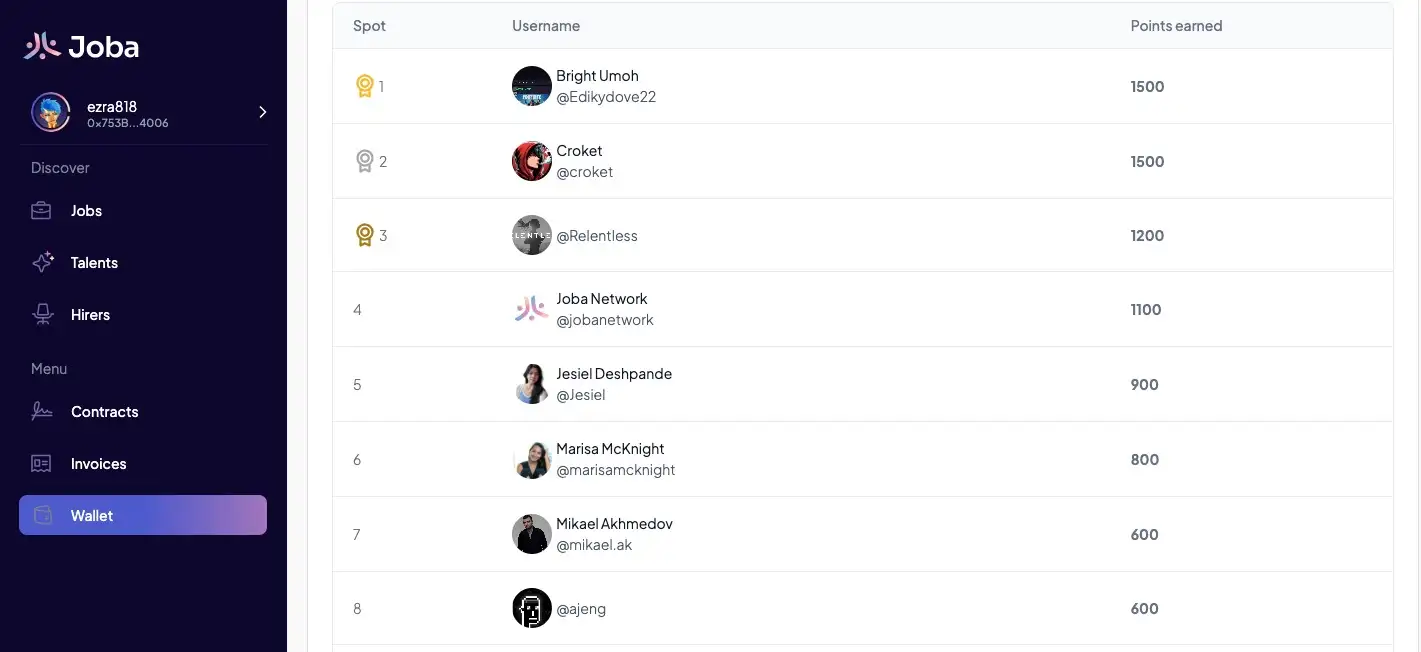The width and height of the screenshot is (1421, 652).
Task: Open Bright Umoh's profile link
Action: (x=597, y=76)
